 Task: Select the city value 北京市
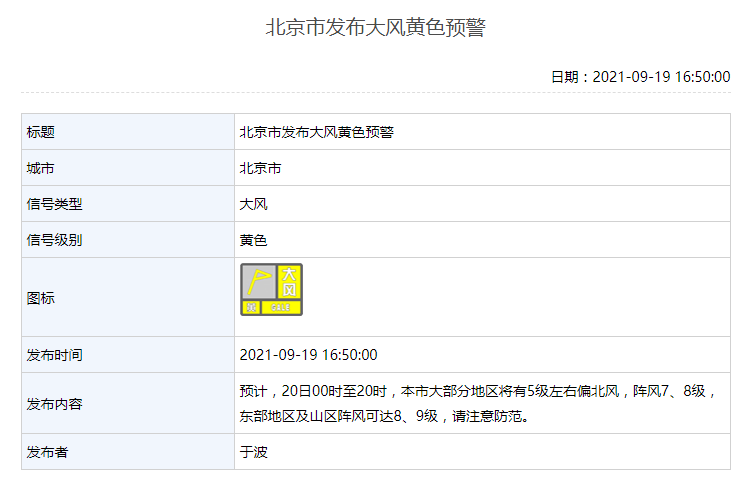(x=260, y=168)
